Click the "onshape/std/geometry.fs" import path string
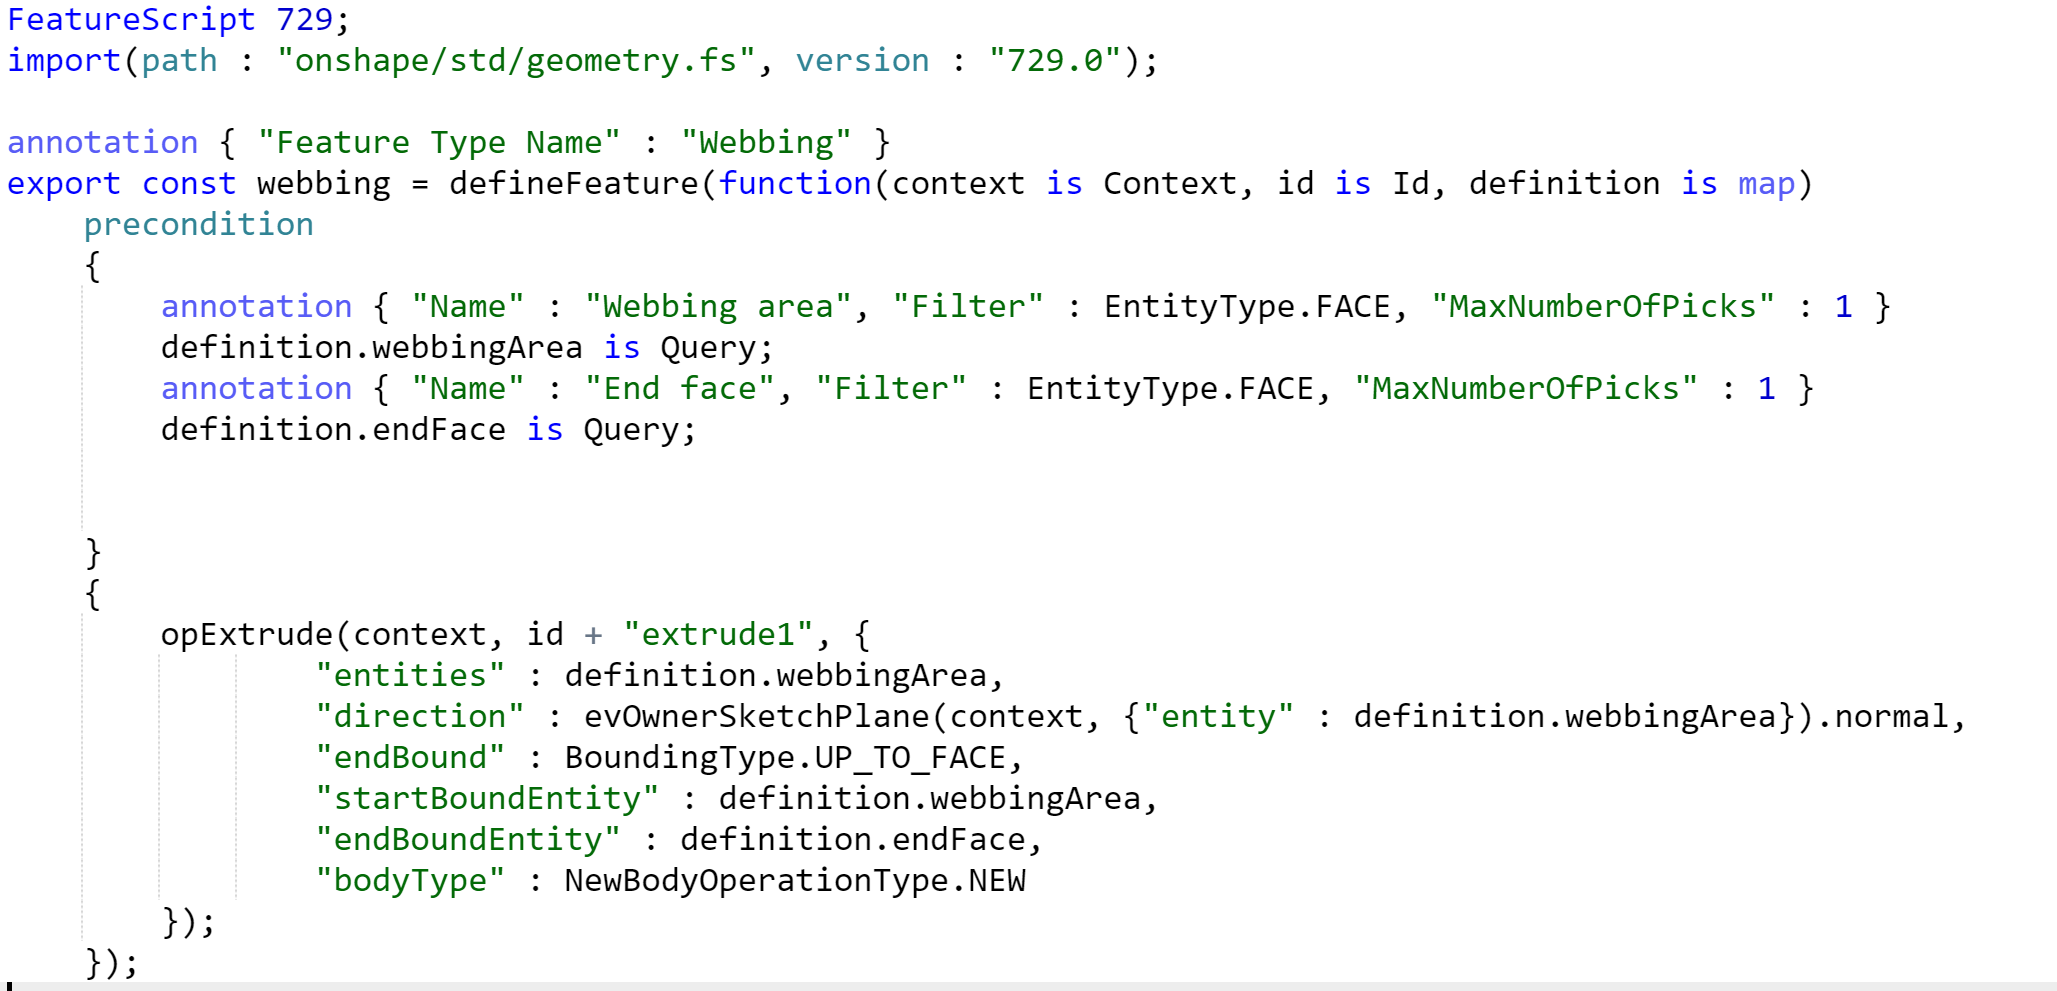The width and height of the screenshot is (2057, 991). point(516,60)
